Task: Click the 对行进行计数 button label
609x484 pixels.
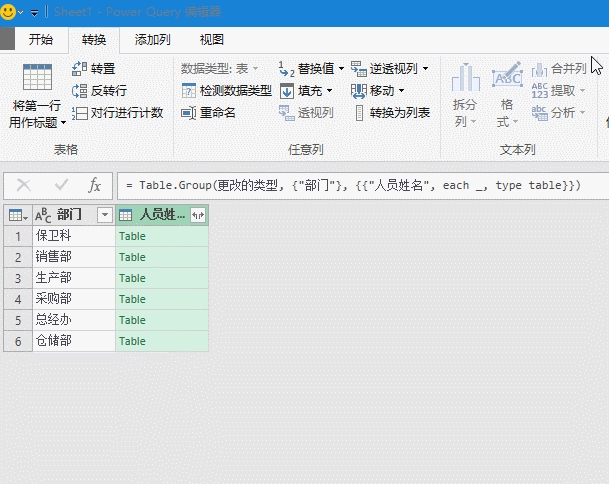Action: tap(127, 113)
